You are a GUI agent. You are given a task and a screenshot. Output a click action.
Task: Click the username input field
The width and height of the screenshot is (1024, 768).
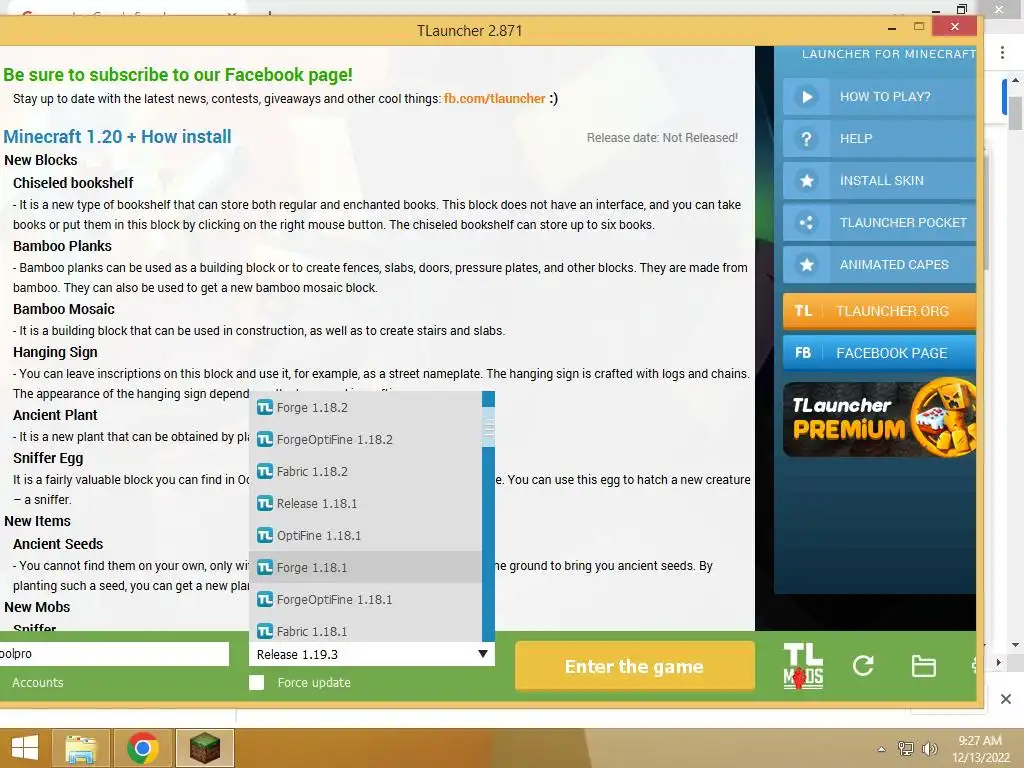(x=114, y=654)
